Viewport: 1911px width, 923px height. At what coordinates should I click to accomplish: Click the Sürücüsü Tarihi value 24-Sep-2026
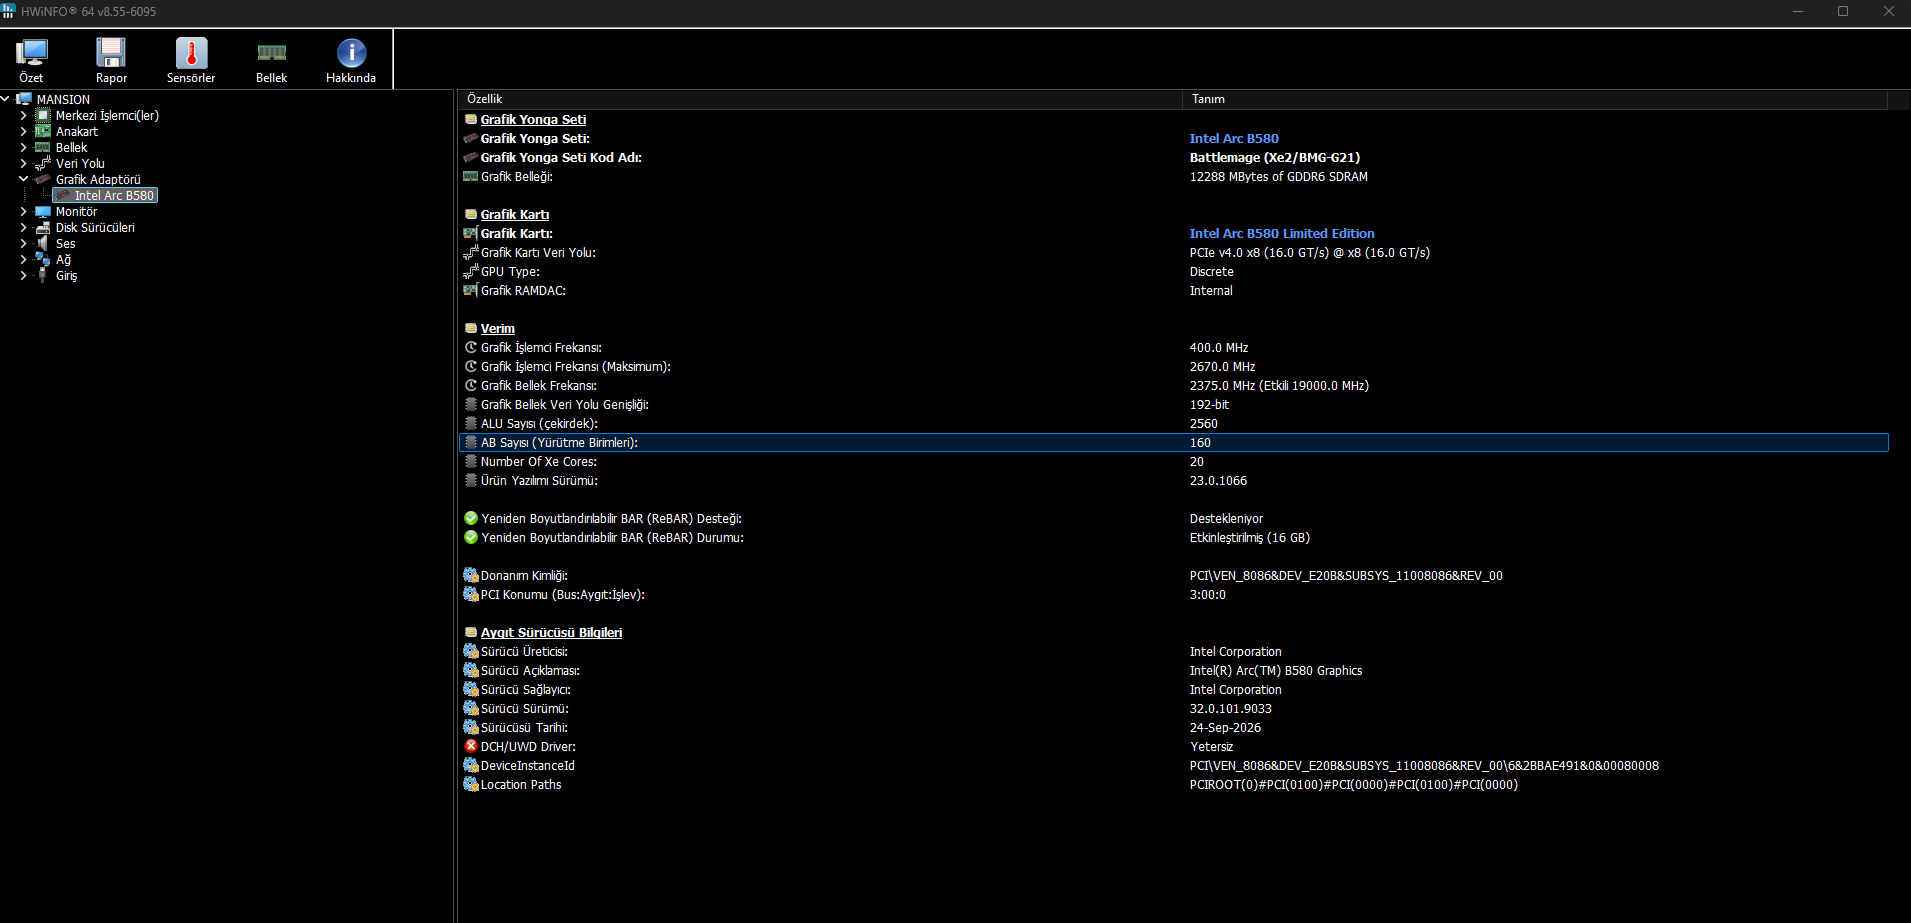(x=1225, y=728)
